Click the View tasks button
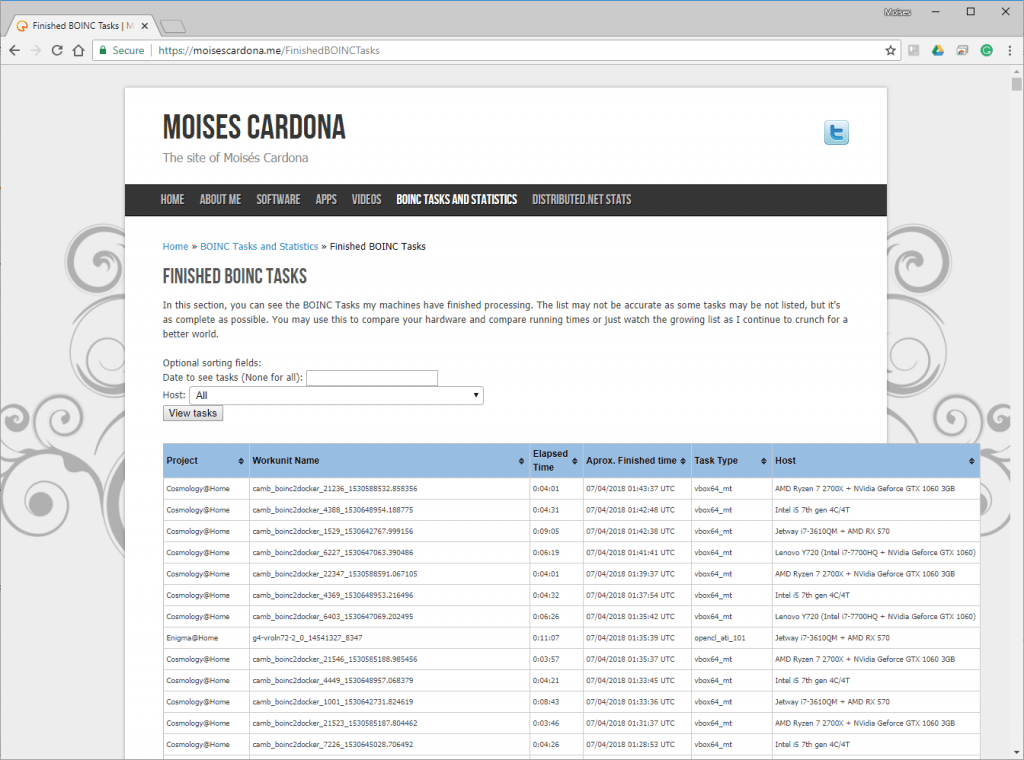Viewport: 1024px width, 760px height. point(193,413)
